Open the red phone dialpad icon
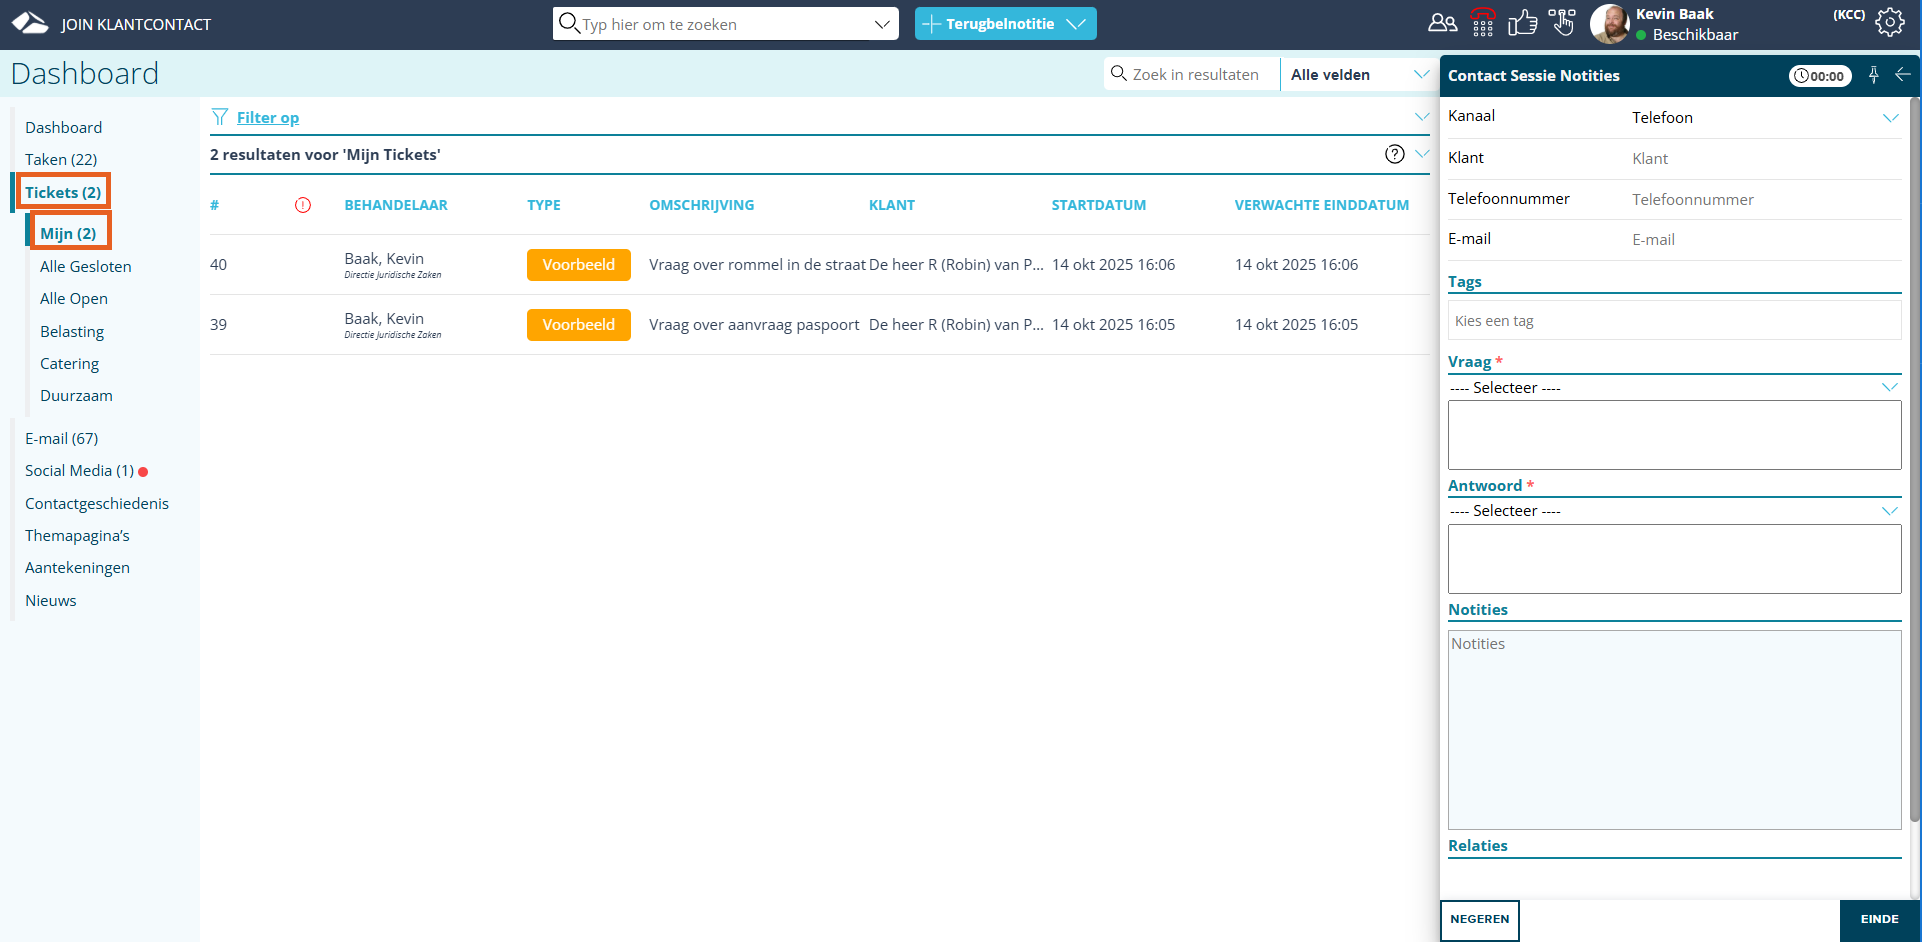 (x=1483, y=23)
